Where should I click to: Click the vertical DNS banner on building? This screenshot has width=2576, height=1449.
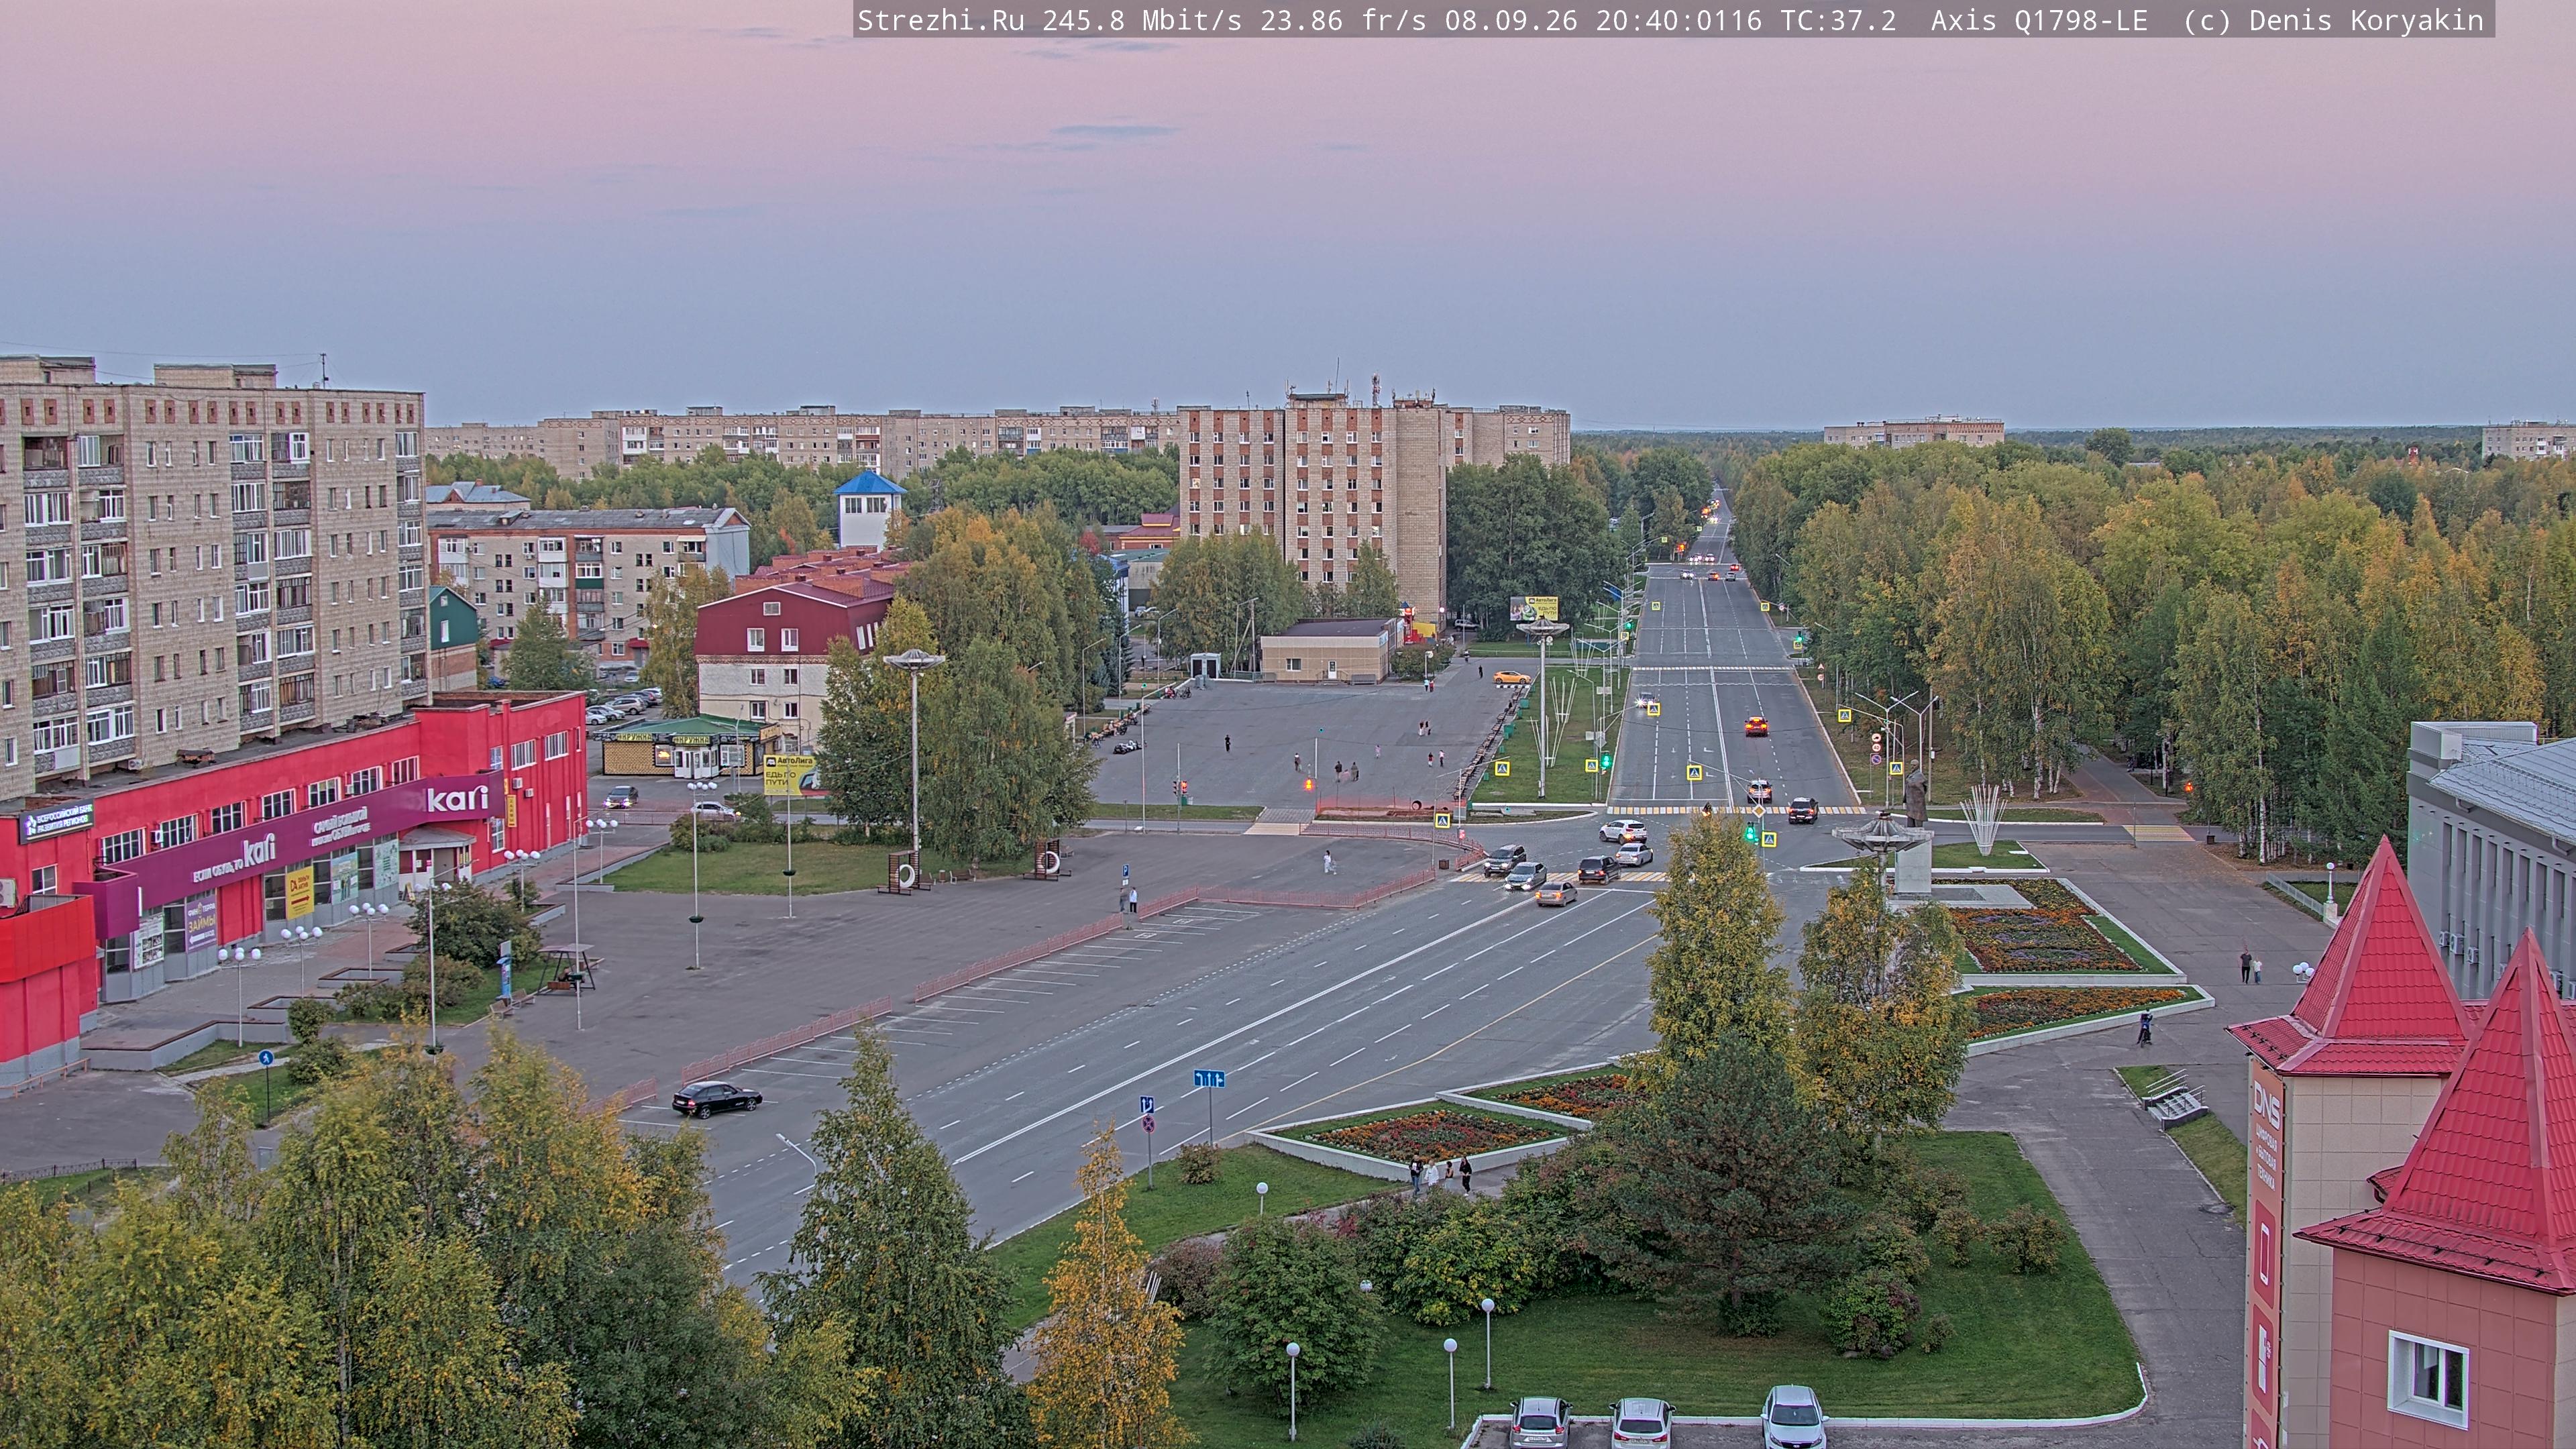pyautogui.click(x=2266, y=1250)
